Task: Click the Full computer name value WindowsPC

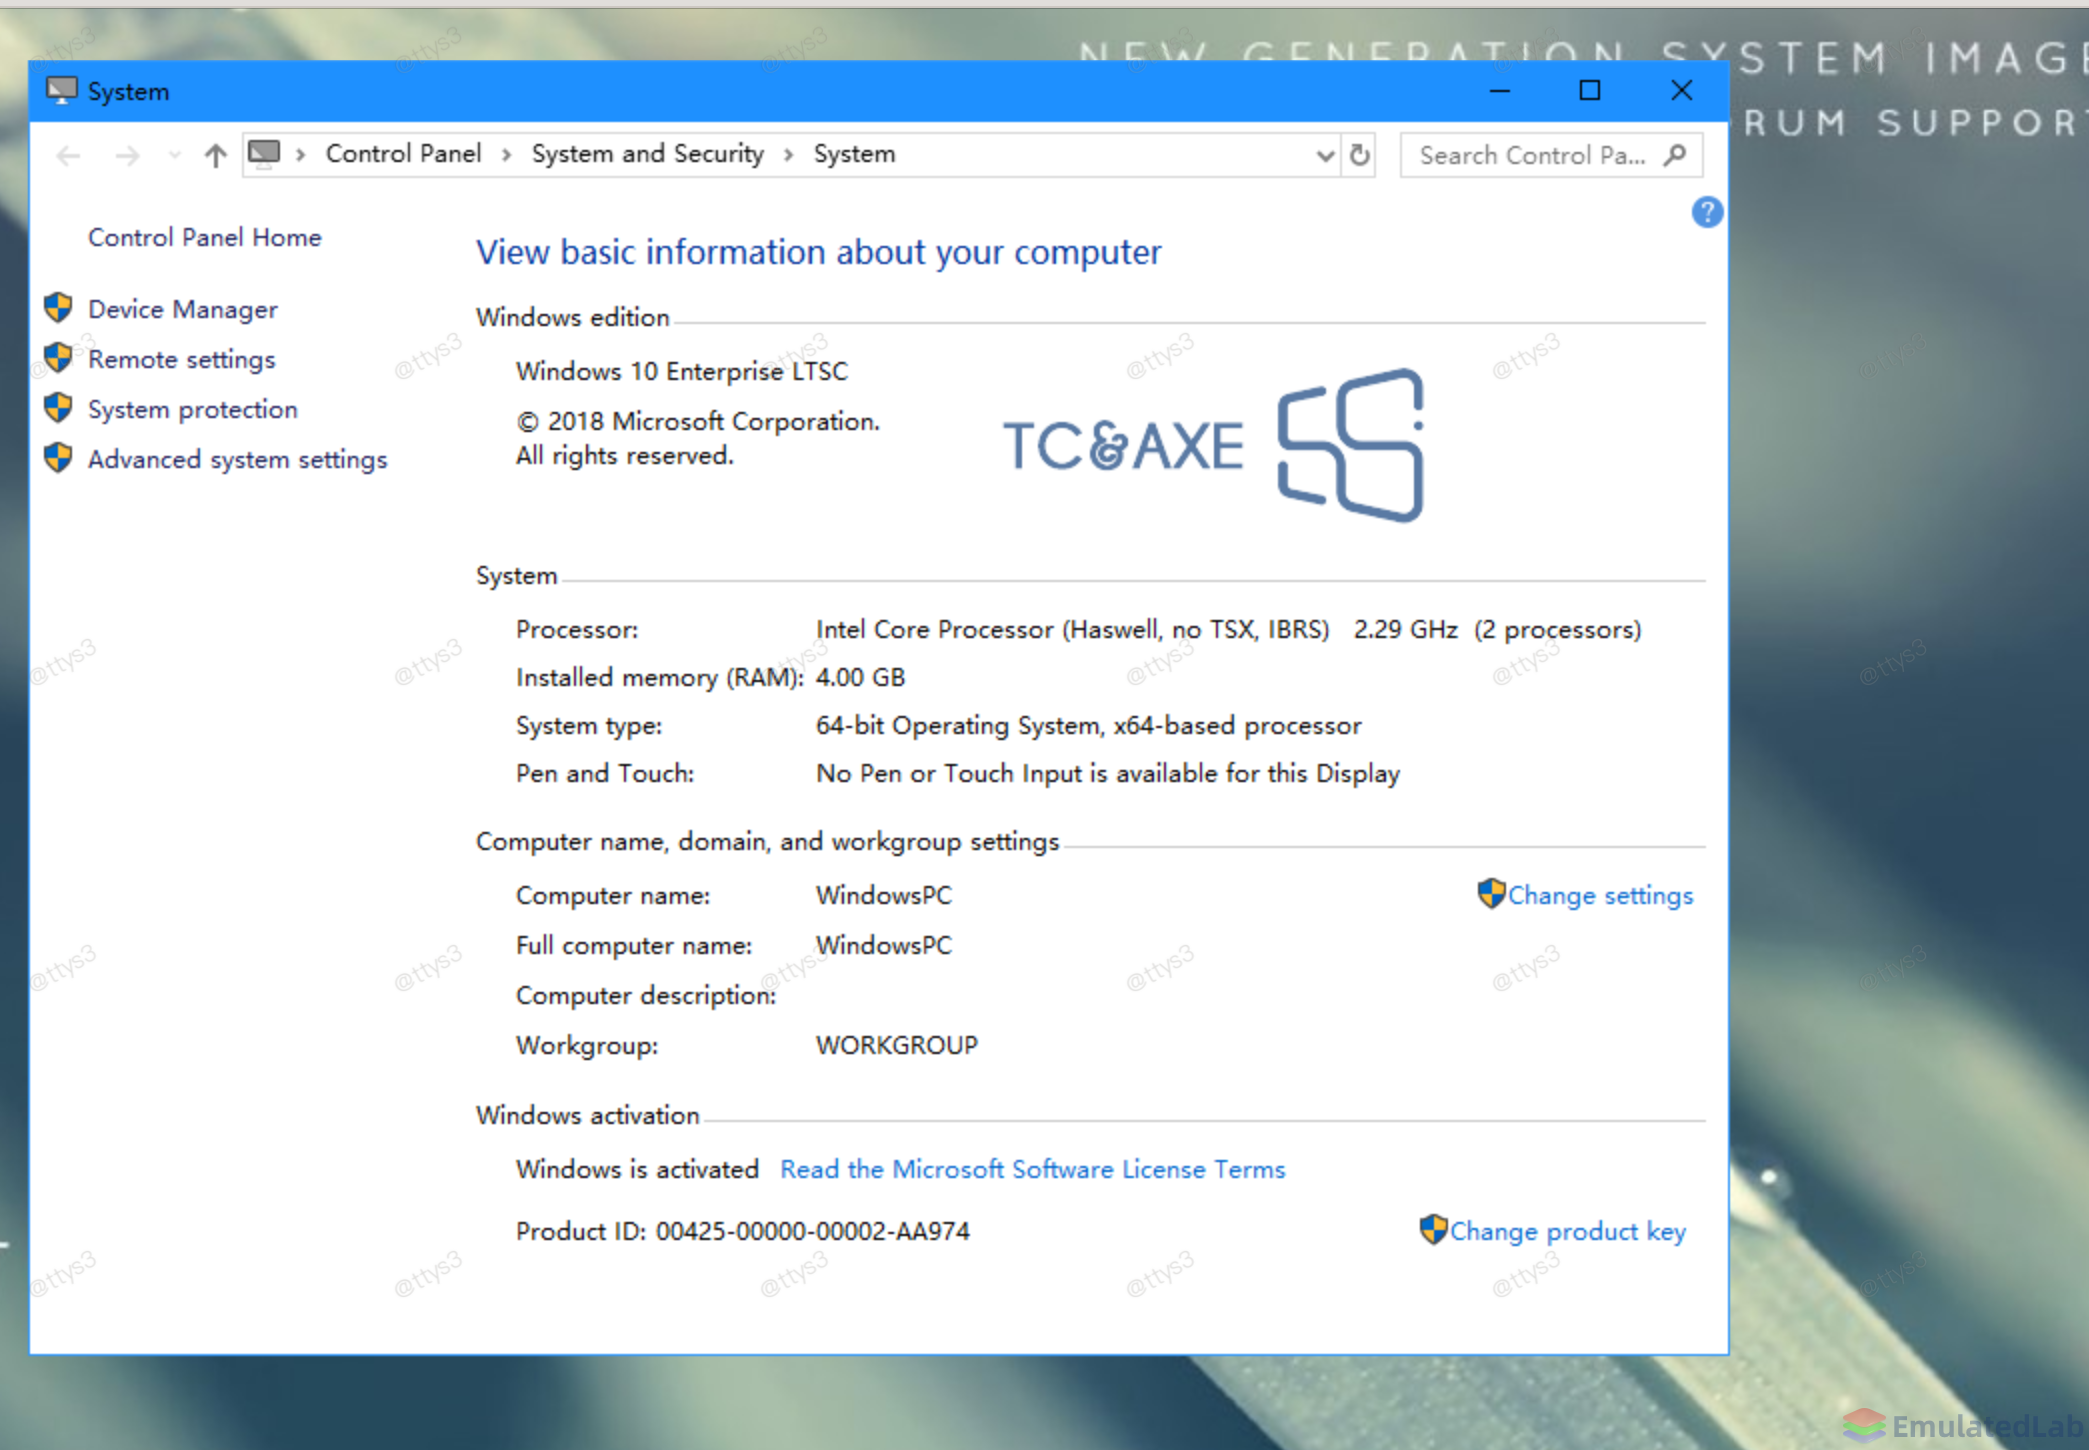Action: [x=884, y=945]
